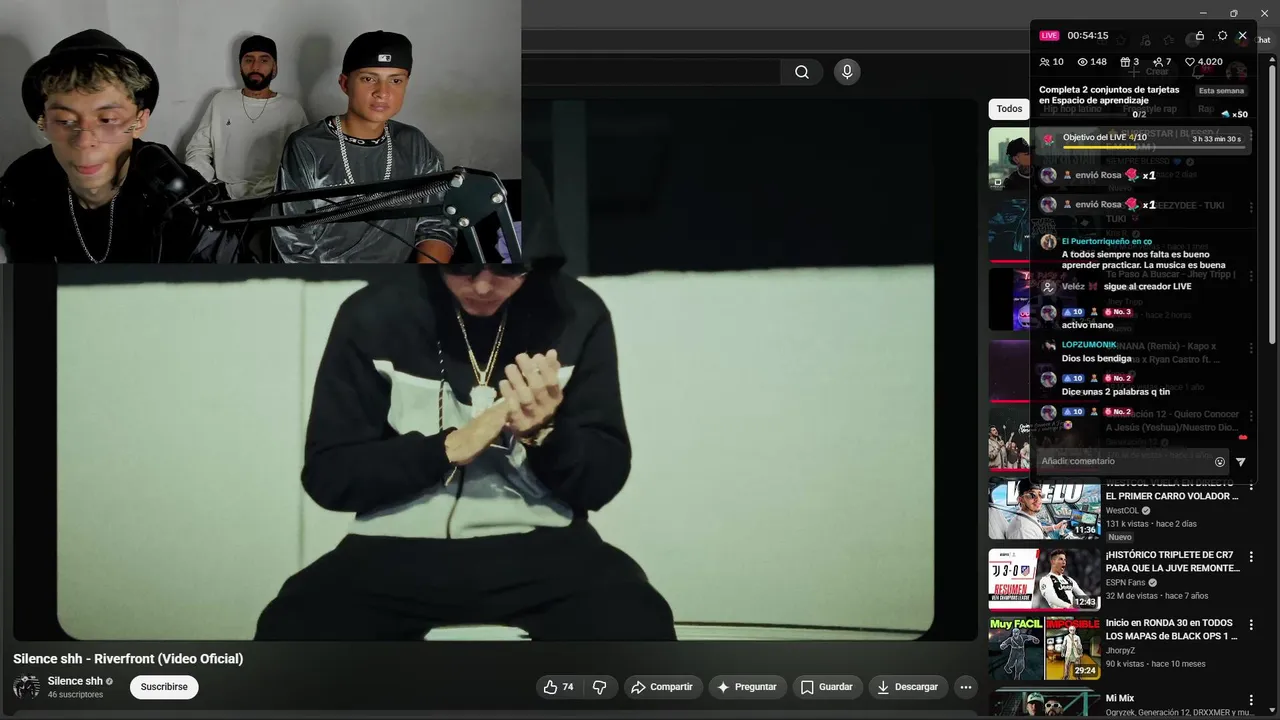The width and height of the screenshot is (1280, 720).
Task: Open the Mi Mix playlist title
Action: (1120, 698)
